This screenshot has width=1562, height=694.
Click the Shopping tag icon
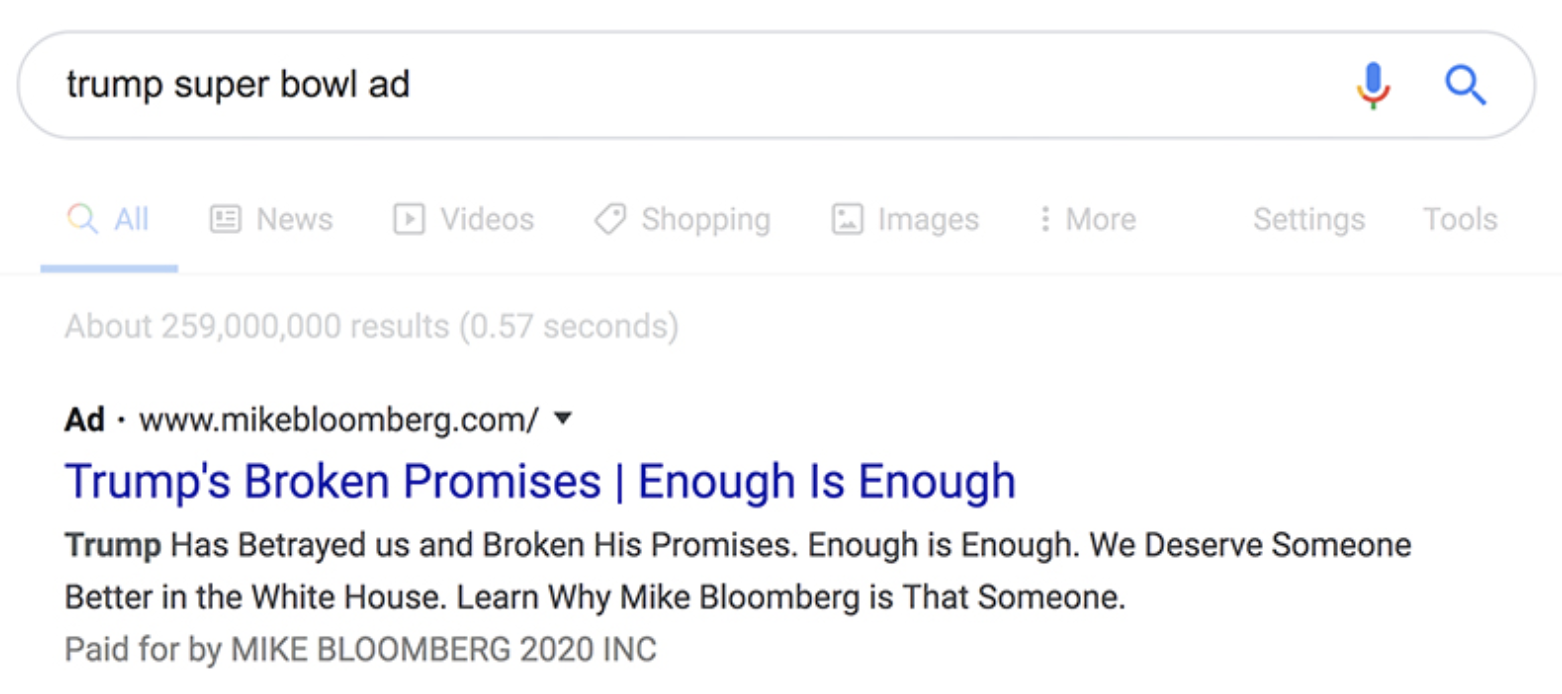609,219
